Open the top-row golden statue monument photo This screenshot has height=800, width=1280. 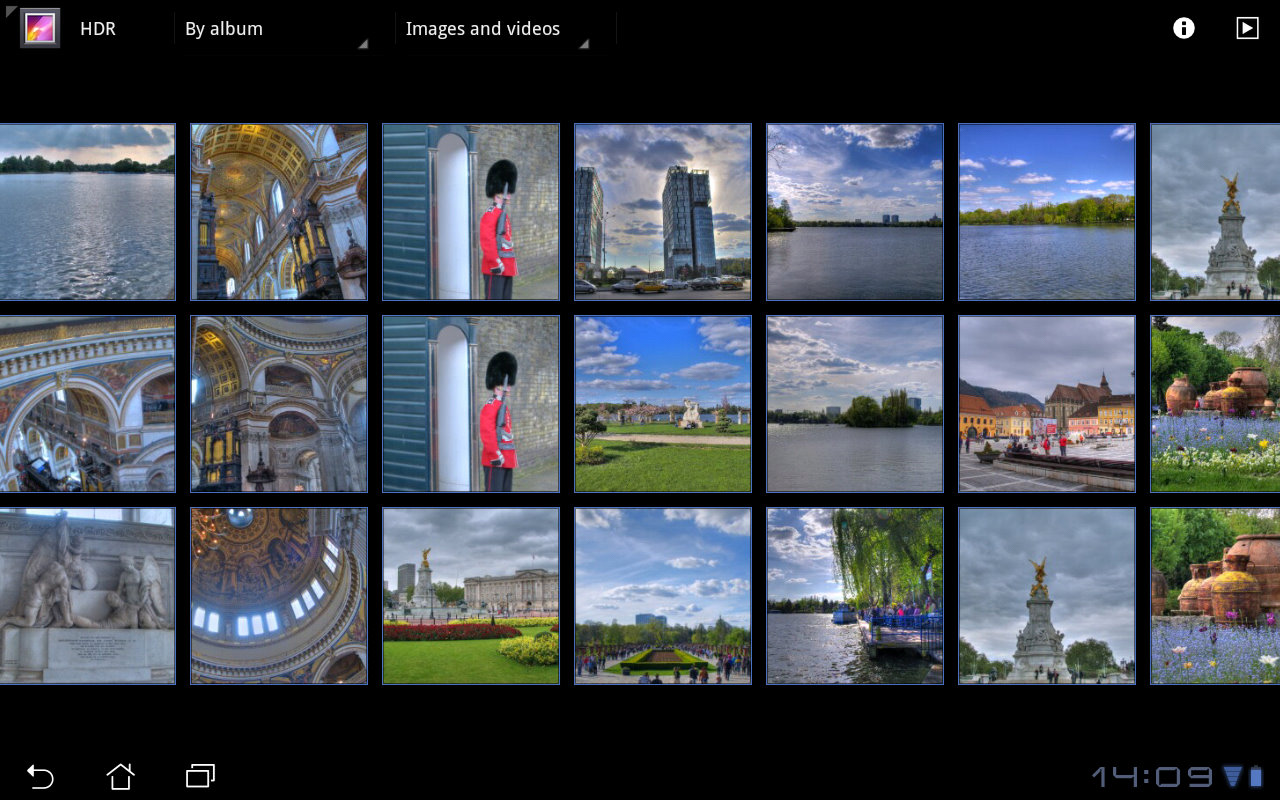[x=1216, y=212]
